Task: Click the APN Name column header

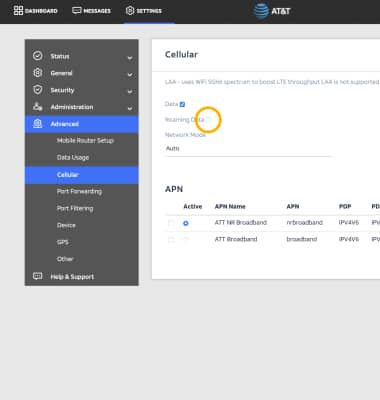Action: [x=230, y=206]
